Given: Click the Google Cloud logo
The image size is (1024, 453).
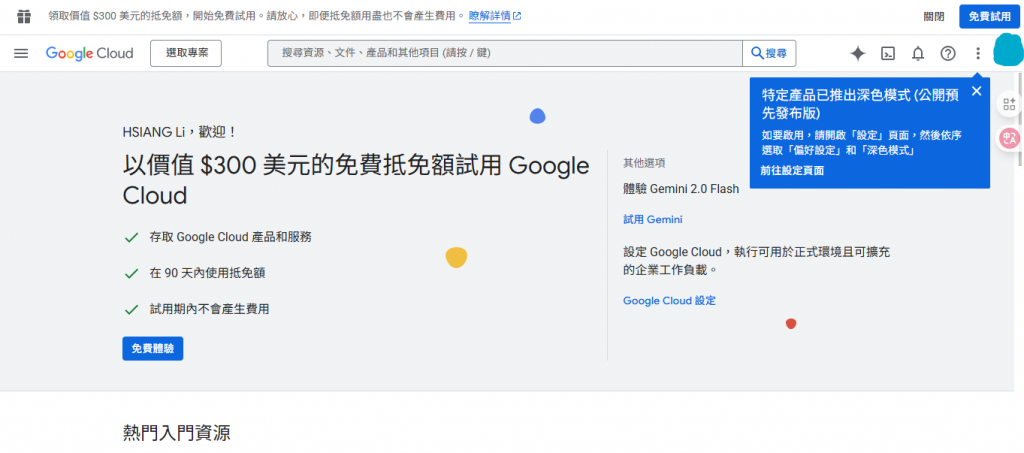Looking at the screenshot, I should pyautogui.click(x=89, y=54).
